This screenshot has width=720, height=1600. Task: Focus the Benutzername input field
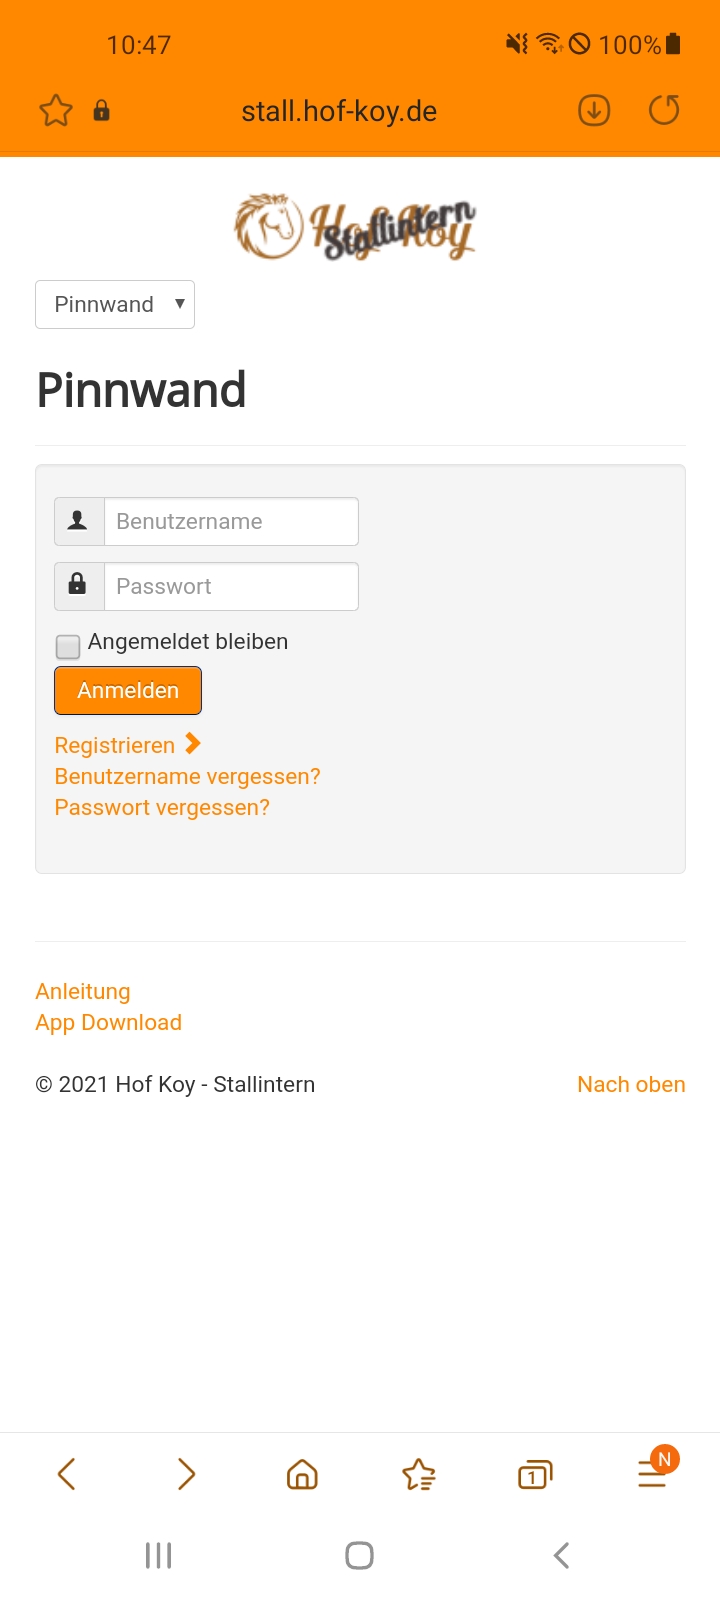[x=231, y=522]
